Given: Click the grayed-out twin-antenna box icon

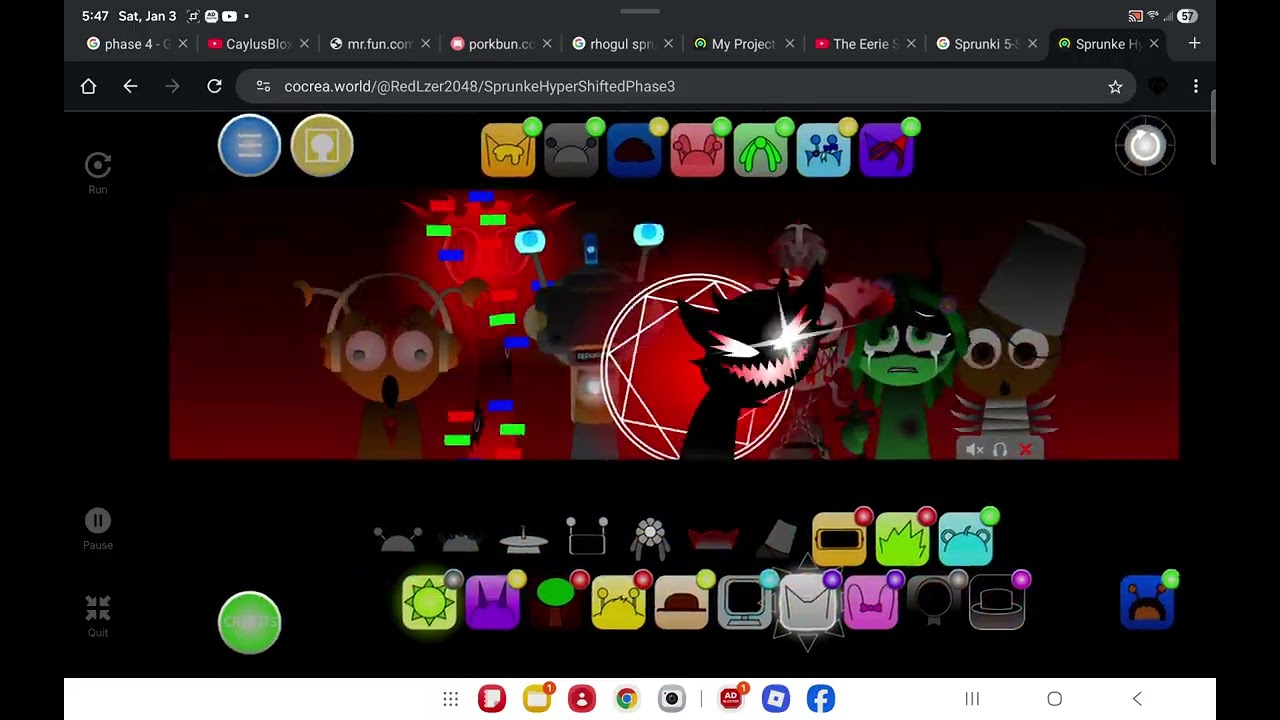Looking at the screenshot, I should 587,537.
